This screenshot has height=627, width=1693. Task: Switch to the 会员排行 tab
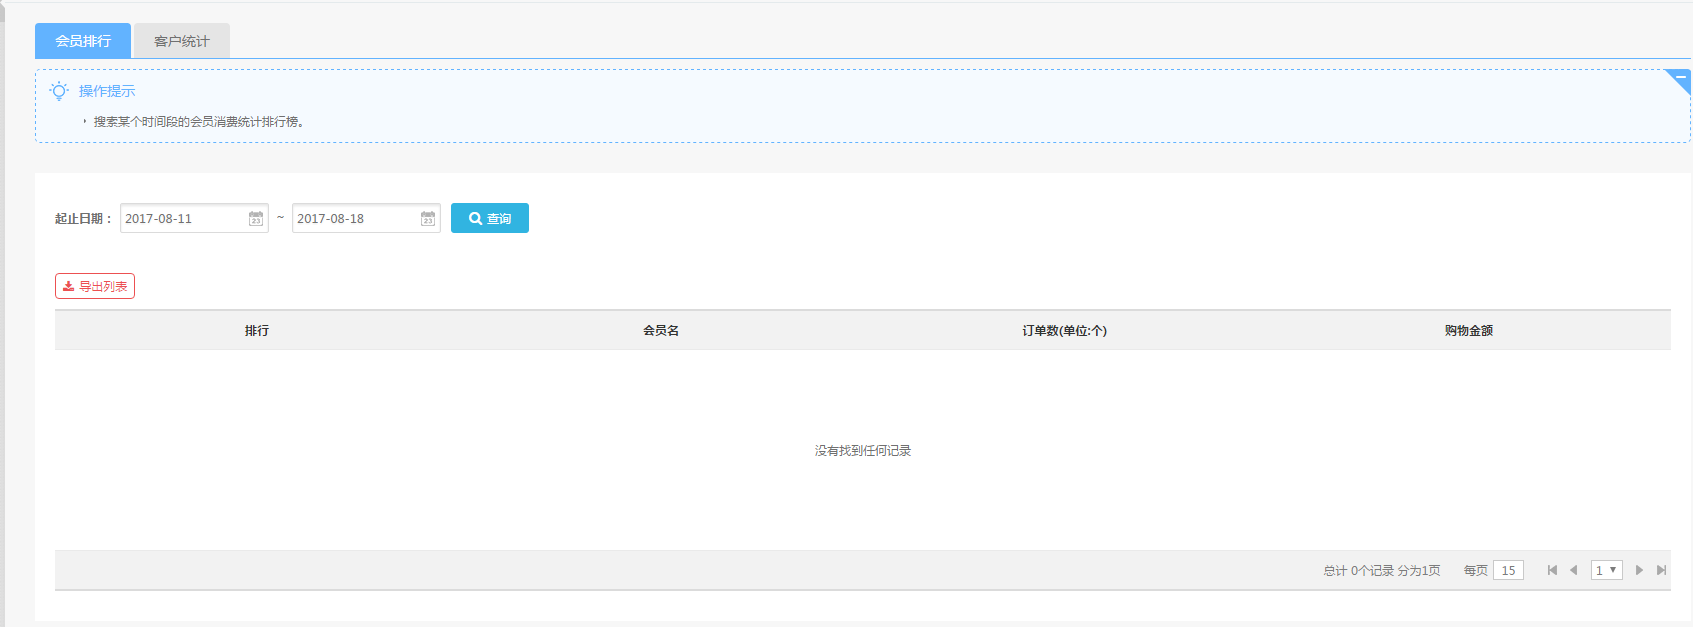click(83, 41)
